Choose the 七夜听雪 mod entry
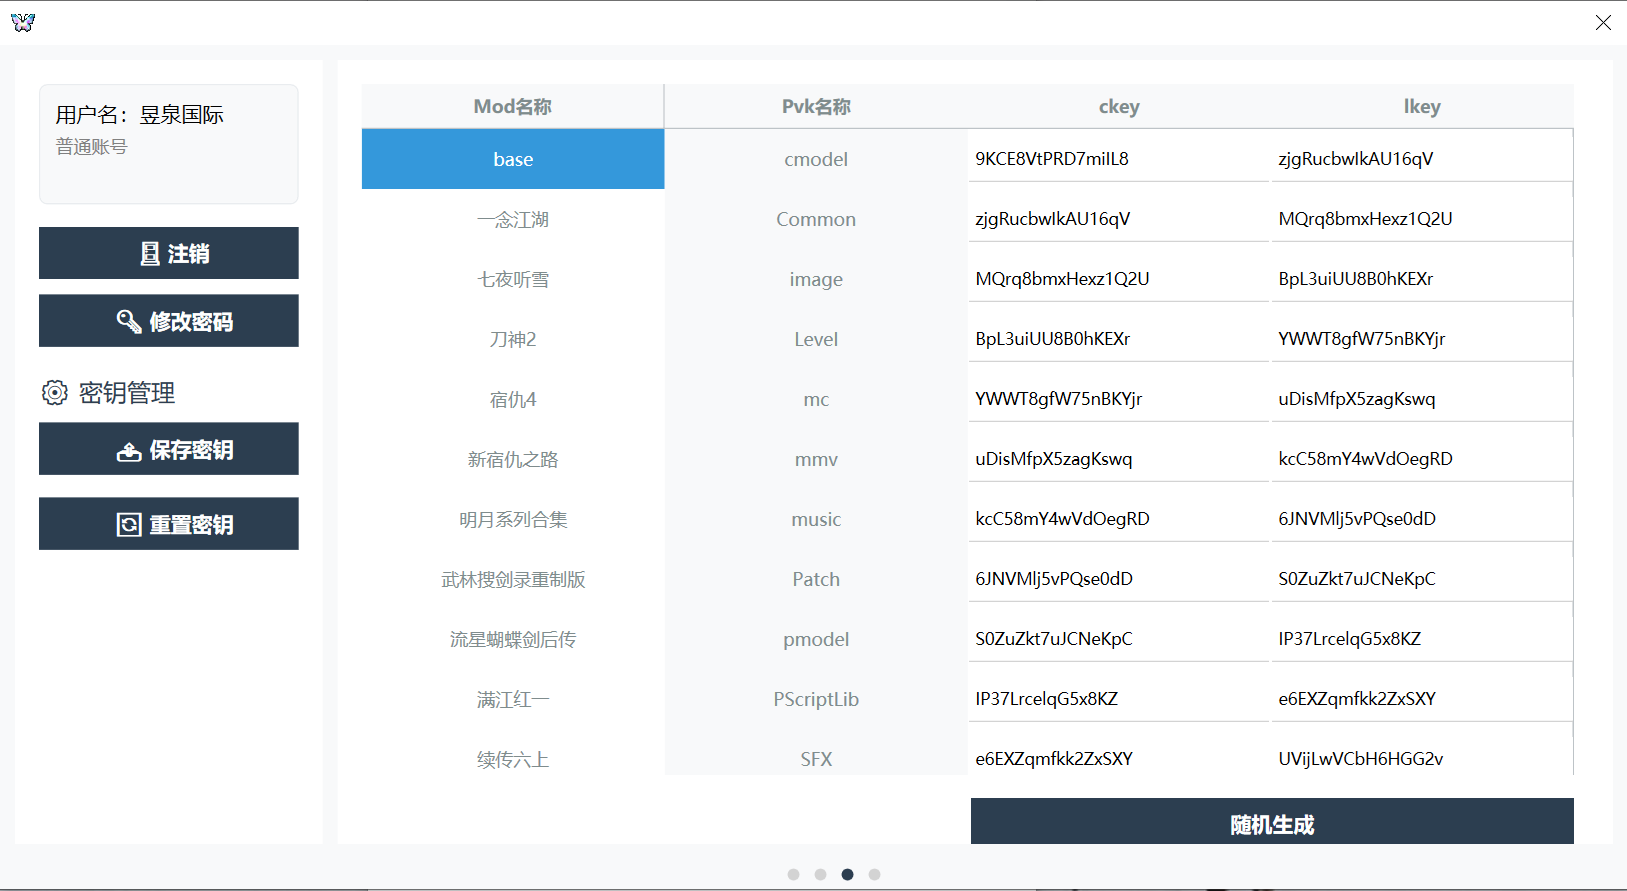The image size is (1627, 891). (512, 279)
